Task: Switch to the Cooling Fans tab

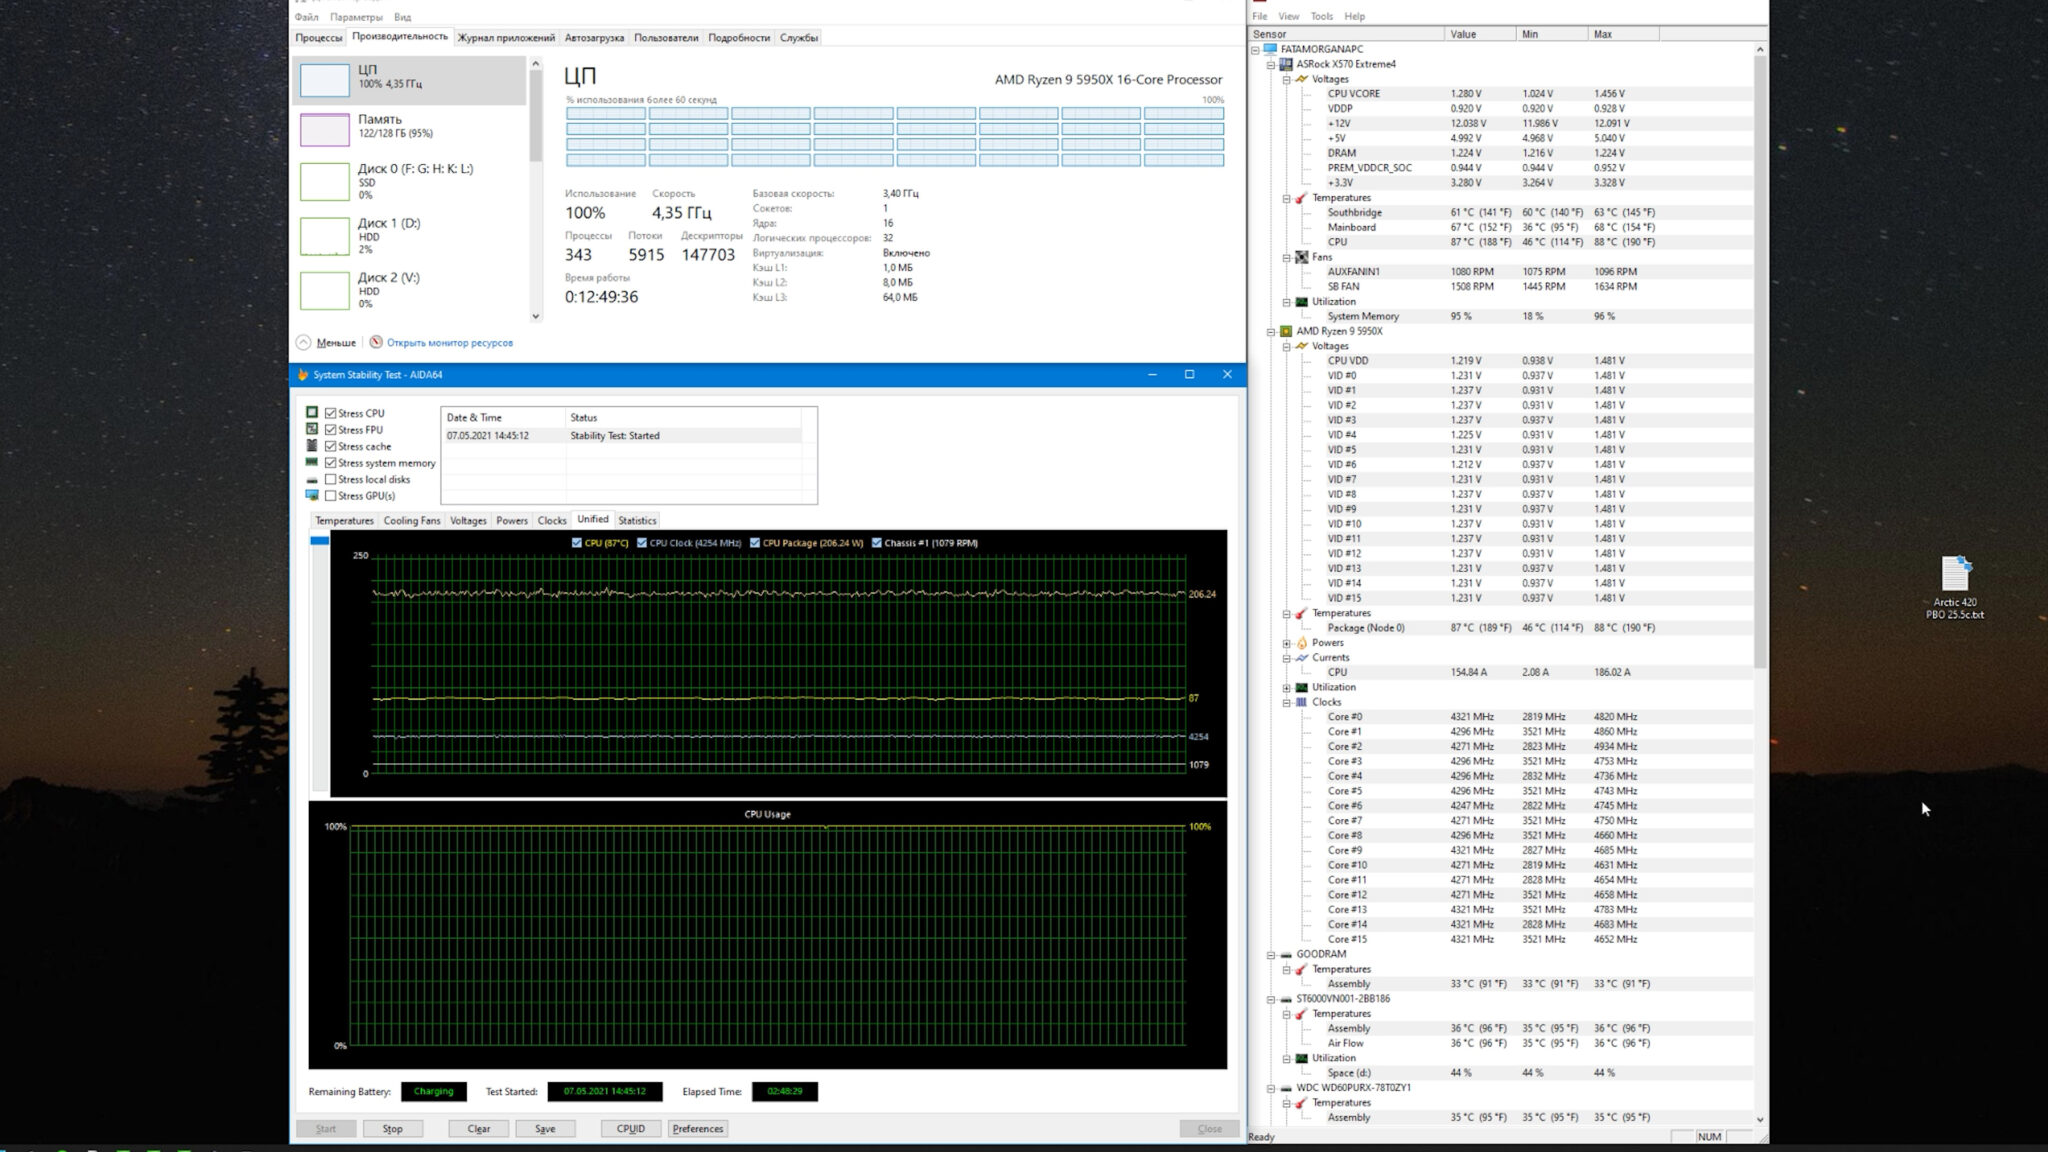Action: click(411, 520)
